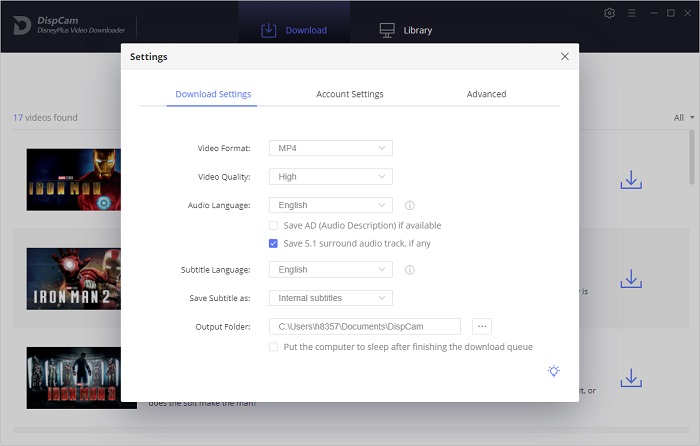Click the download icon for Iron Man 3
Image resolution: width=700 pixels, height=446 pixels.
(x=630, y=378)
